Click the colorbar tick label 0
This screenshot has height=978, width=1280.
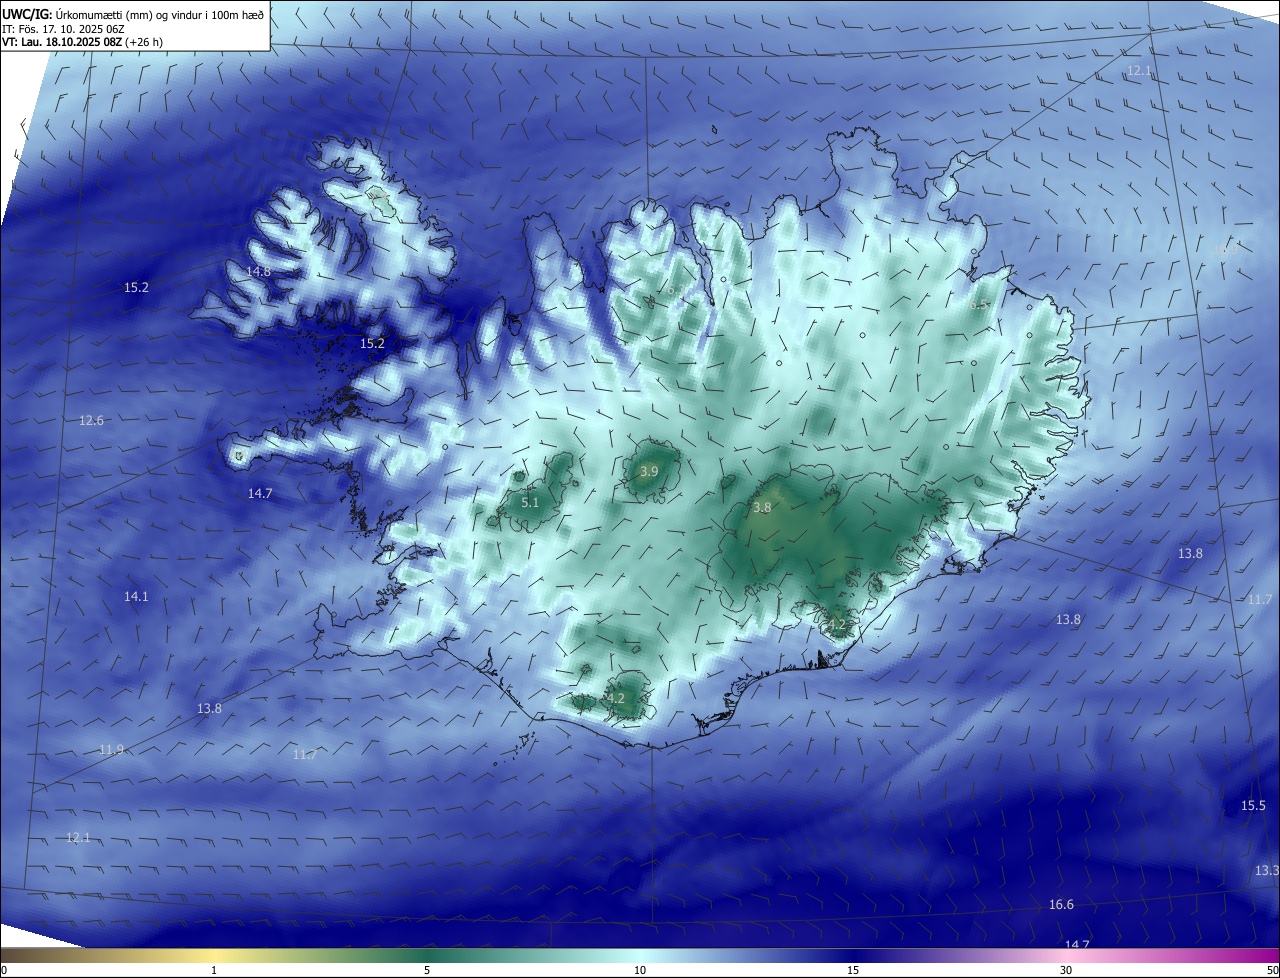pyautogui.click(x=3, y=970)
